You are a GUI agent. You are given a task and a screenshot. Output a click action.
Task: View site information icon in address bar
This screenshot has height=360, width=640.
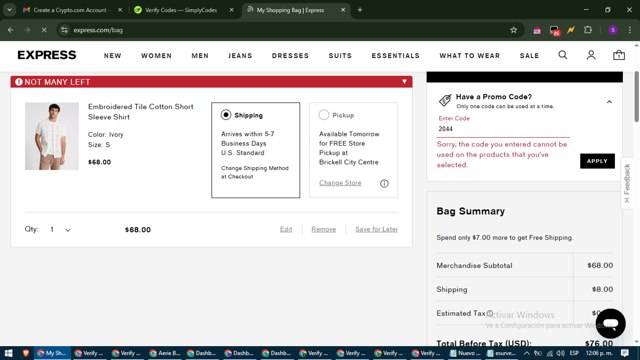point(64,30)
